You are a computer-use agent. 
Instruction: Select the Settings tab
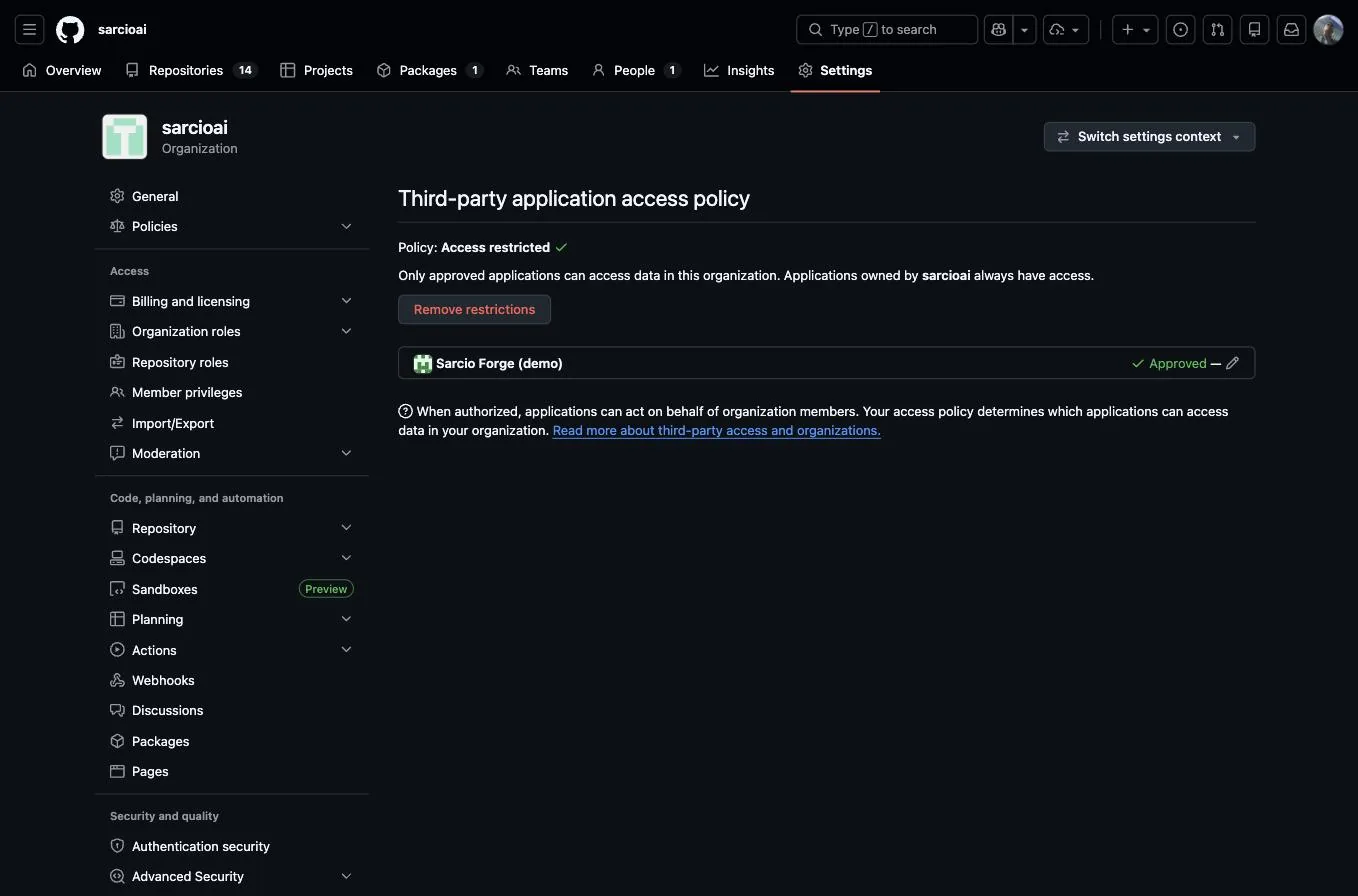(835, 70)
